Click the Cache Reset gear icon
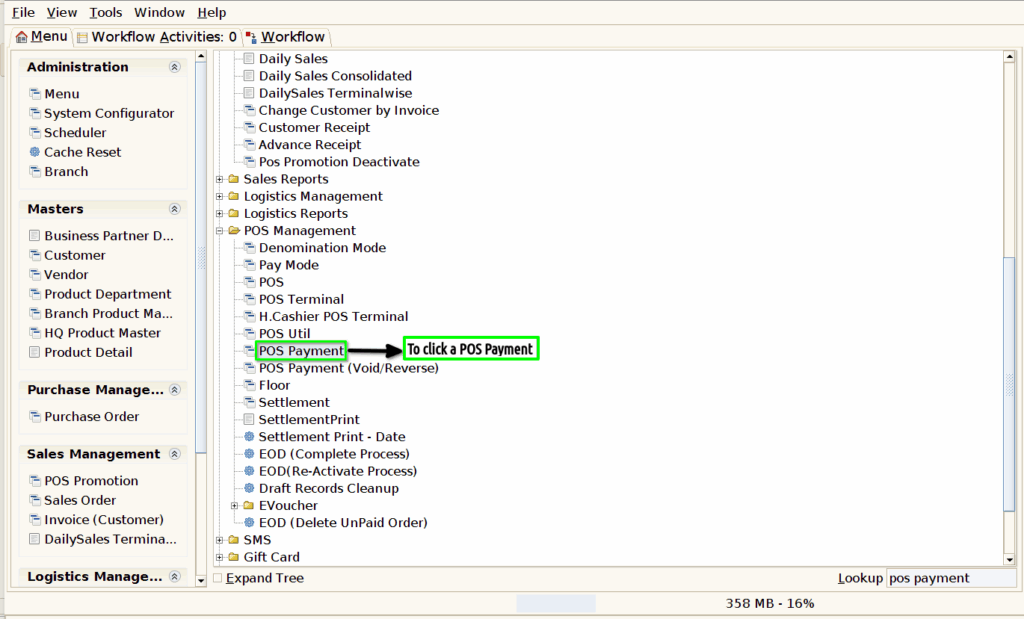This screenshot has height=619, width=1024. point(35,151)
